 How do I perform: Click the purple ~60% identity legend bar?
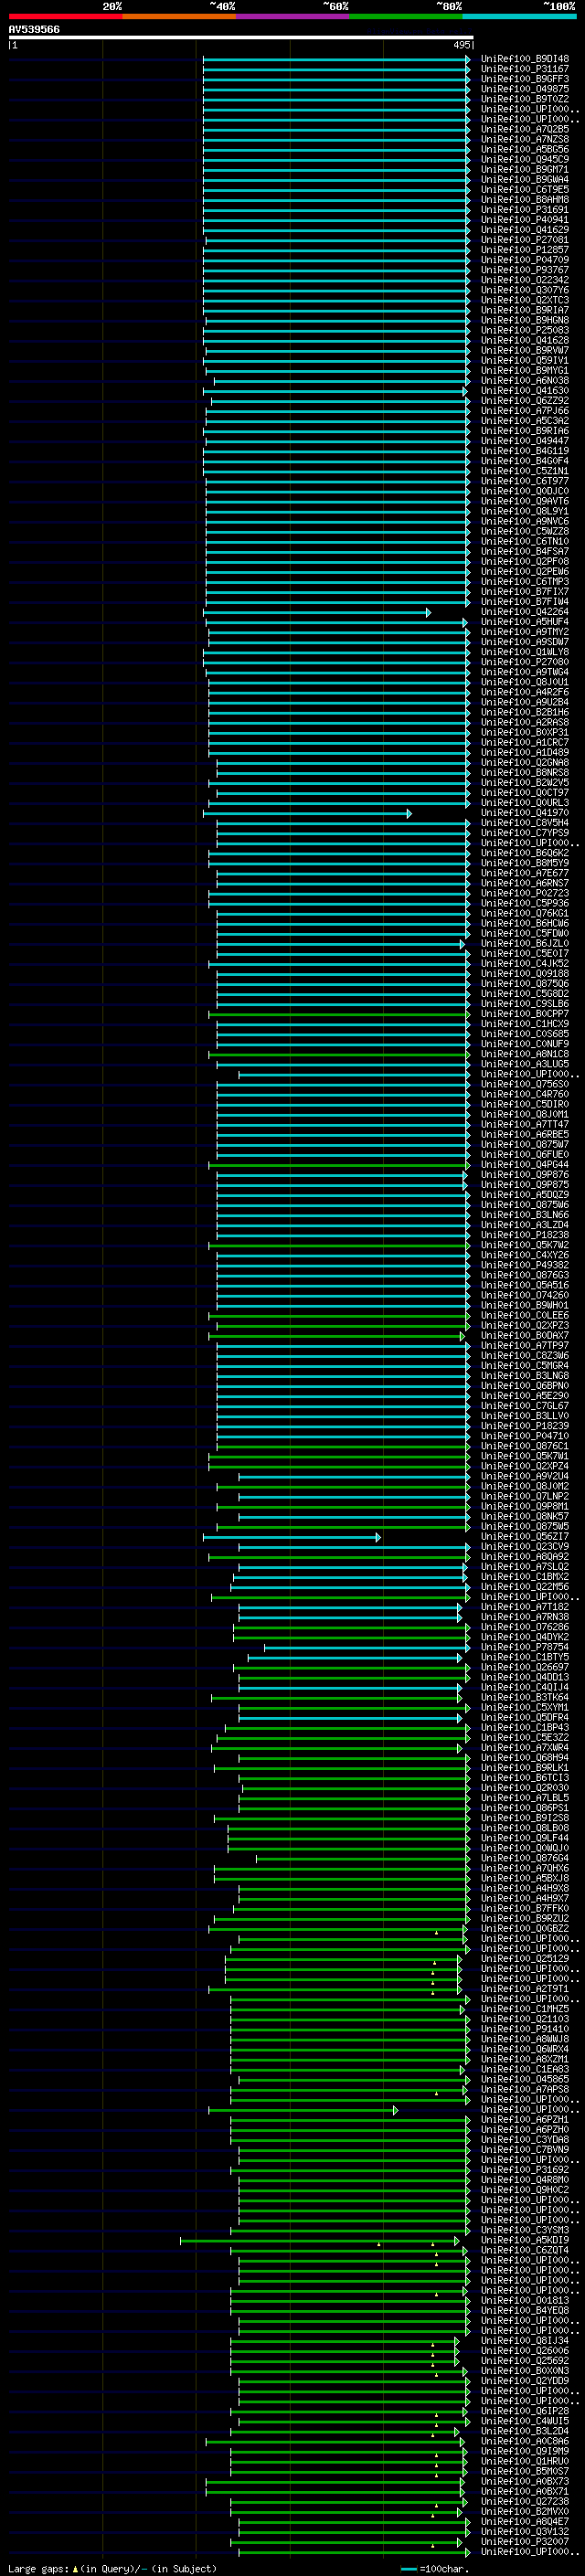pos(293,17)
